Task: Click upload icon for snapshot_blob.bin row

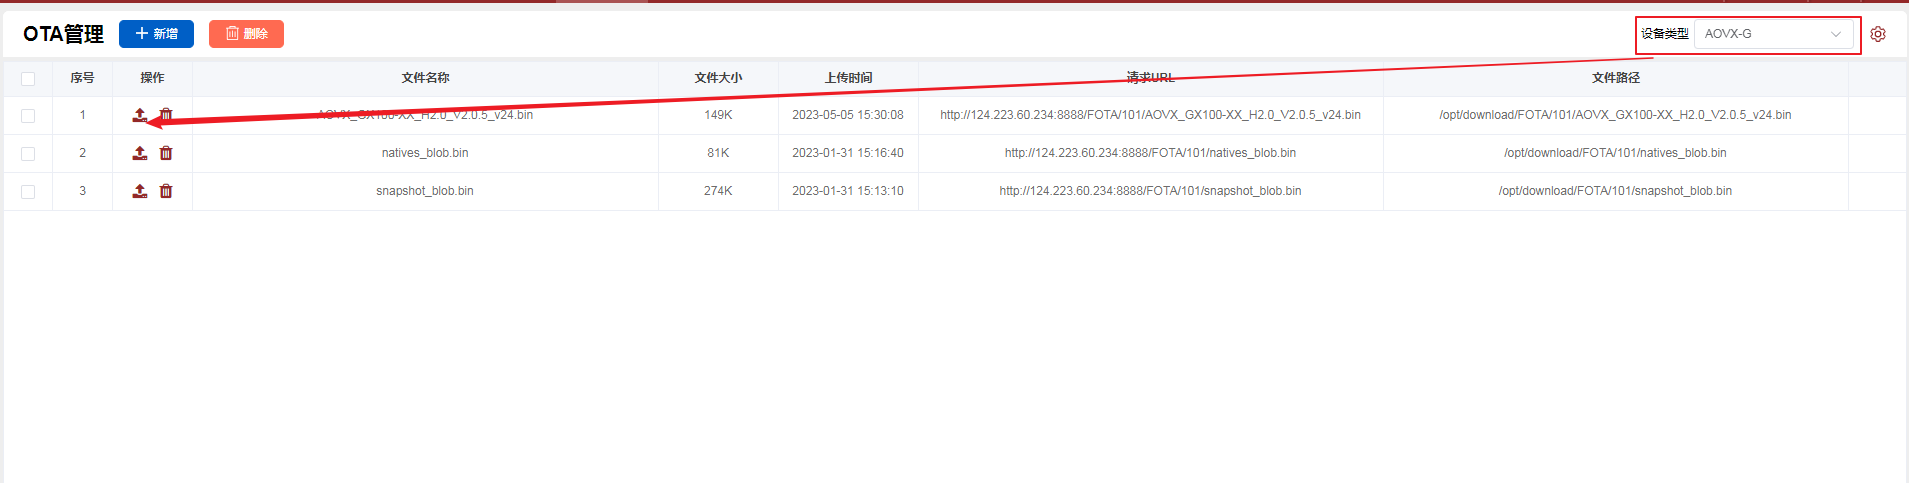Action: 140,191
